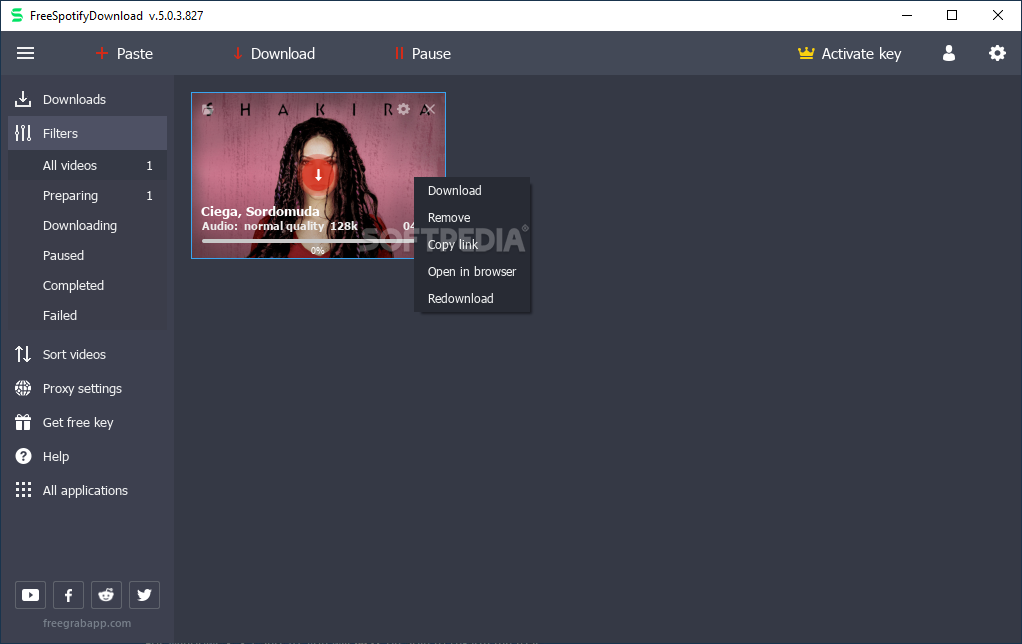Click the Downloads tray icon
The image size is (1022, 644).
[x=23, y=99]
